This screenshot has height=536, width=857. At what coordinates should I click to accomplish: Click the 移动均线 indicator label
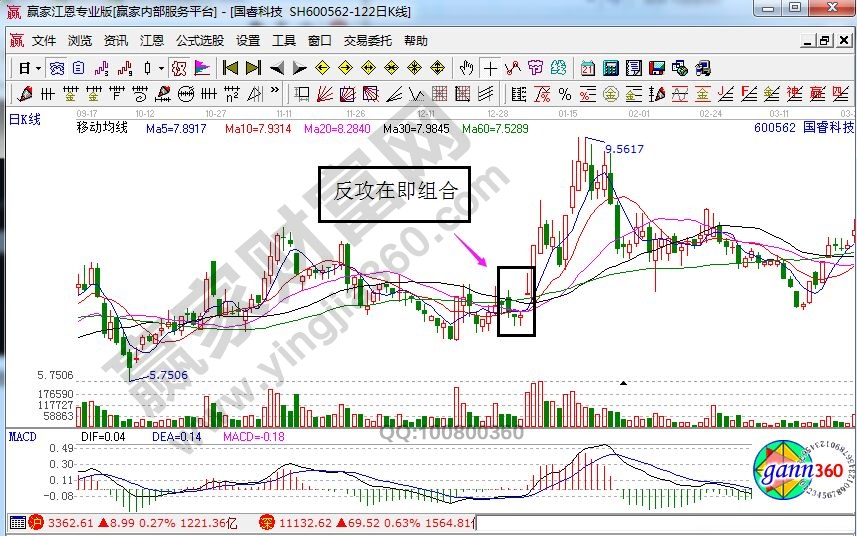tap(102, 128)
